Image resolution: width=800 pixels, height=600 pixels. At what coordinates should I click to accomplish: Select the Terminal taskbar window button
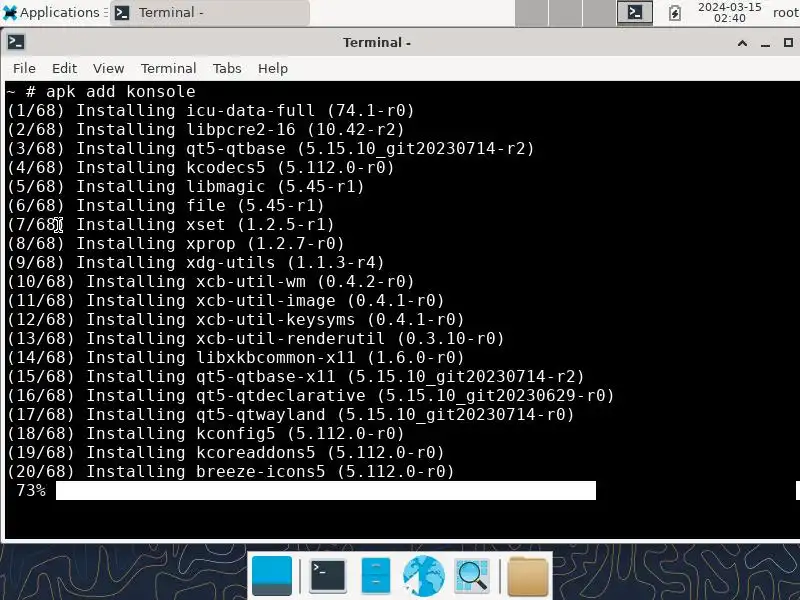point(210,12)
